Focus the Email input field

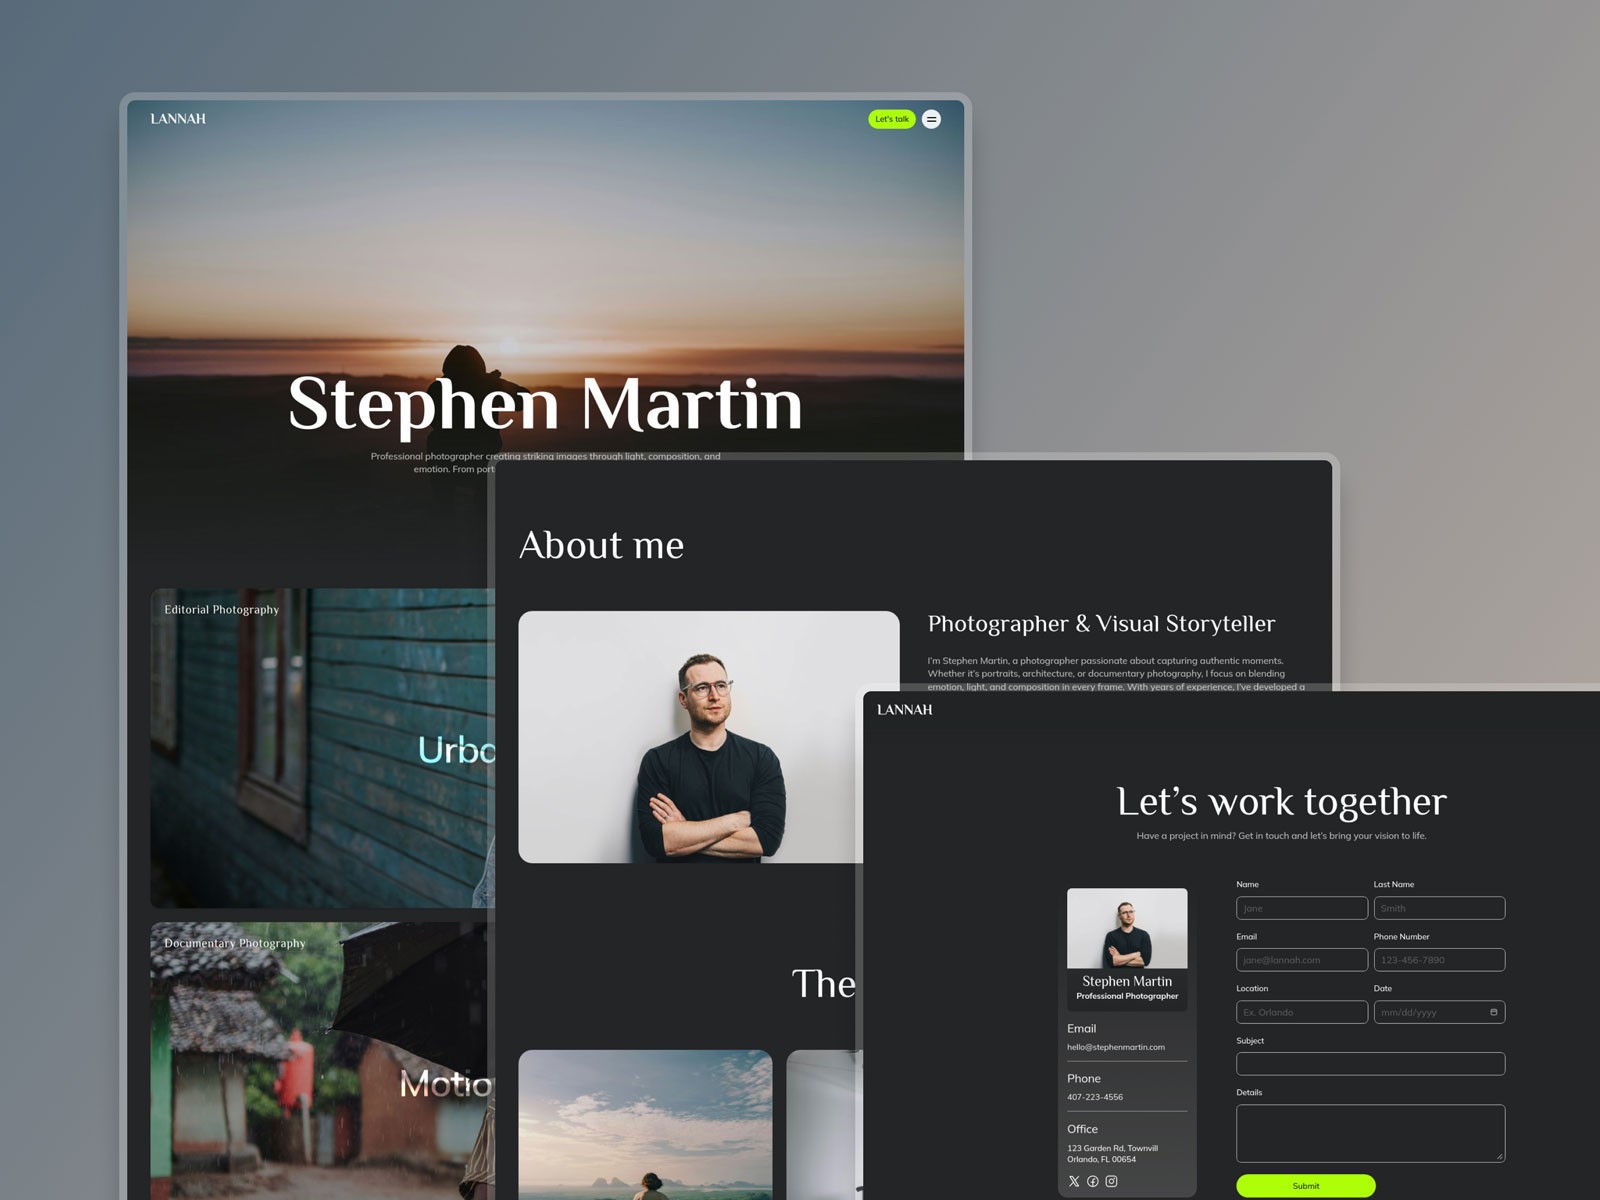pos(1302,960)
